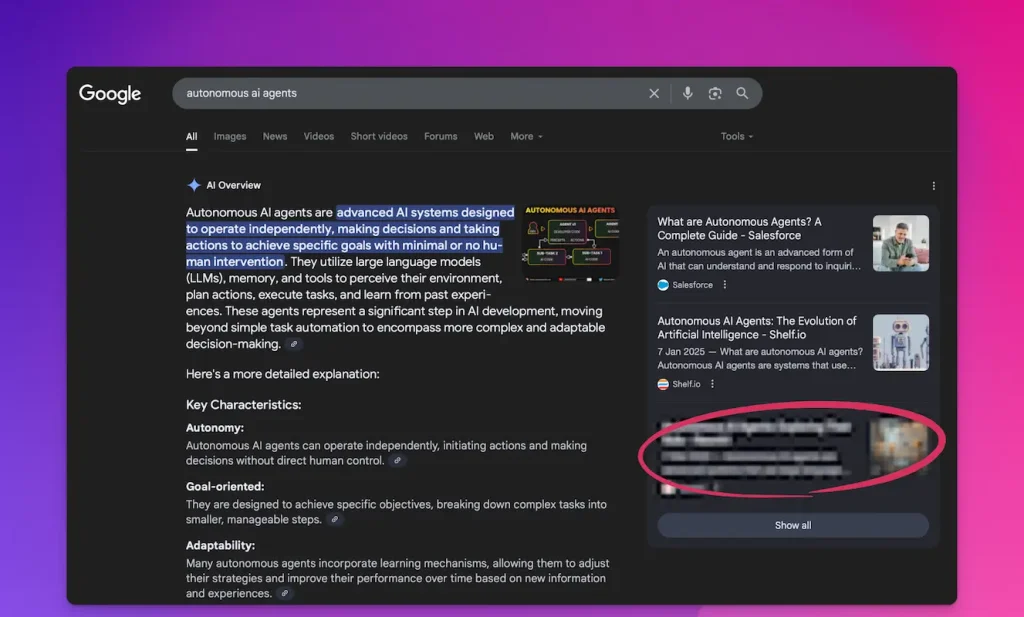The height and width of the screenshot is (617, 1024).
Task: Click the 'AI Overview' heading text
Action: point(233,185)
